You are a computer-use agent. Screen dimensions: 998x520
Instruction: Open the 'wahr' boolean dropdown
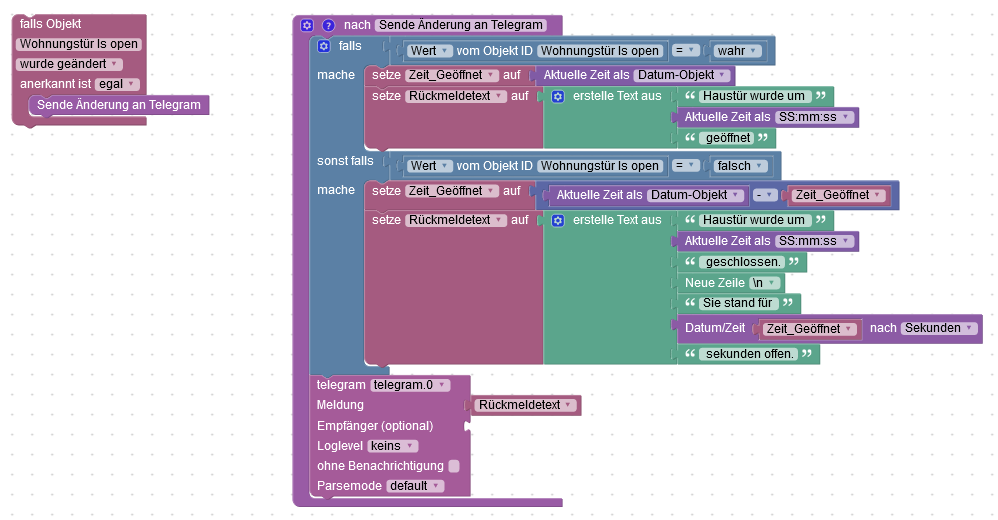click(x=738, y=51)
